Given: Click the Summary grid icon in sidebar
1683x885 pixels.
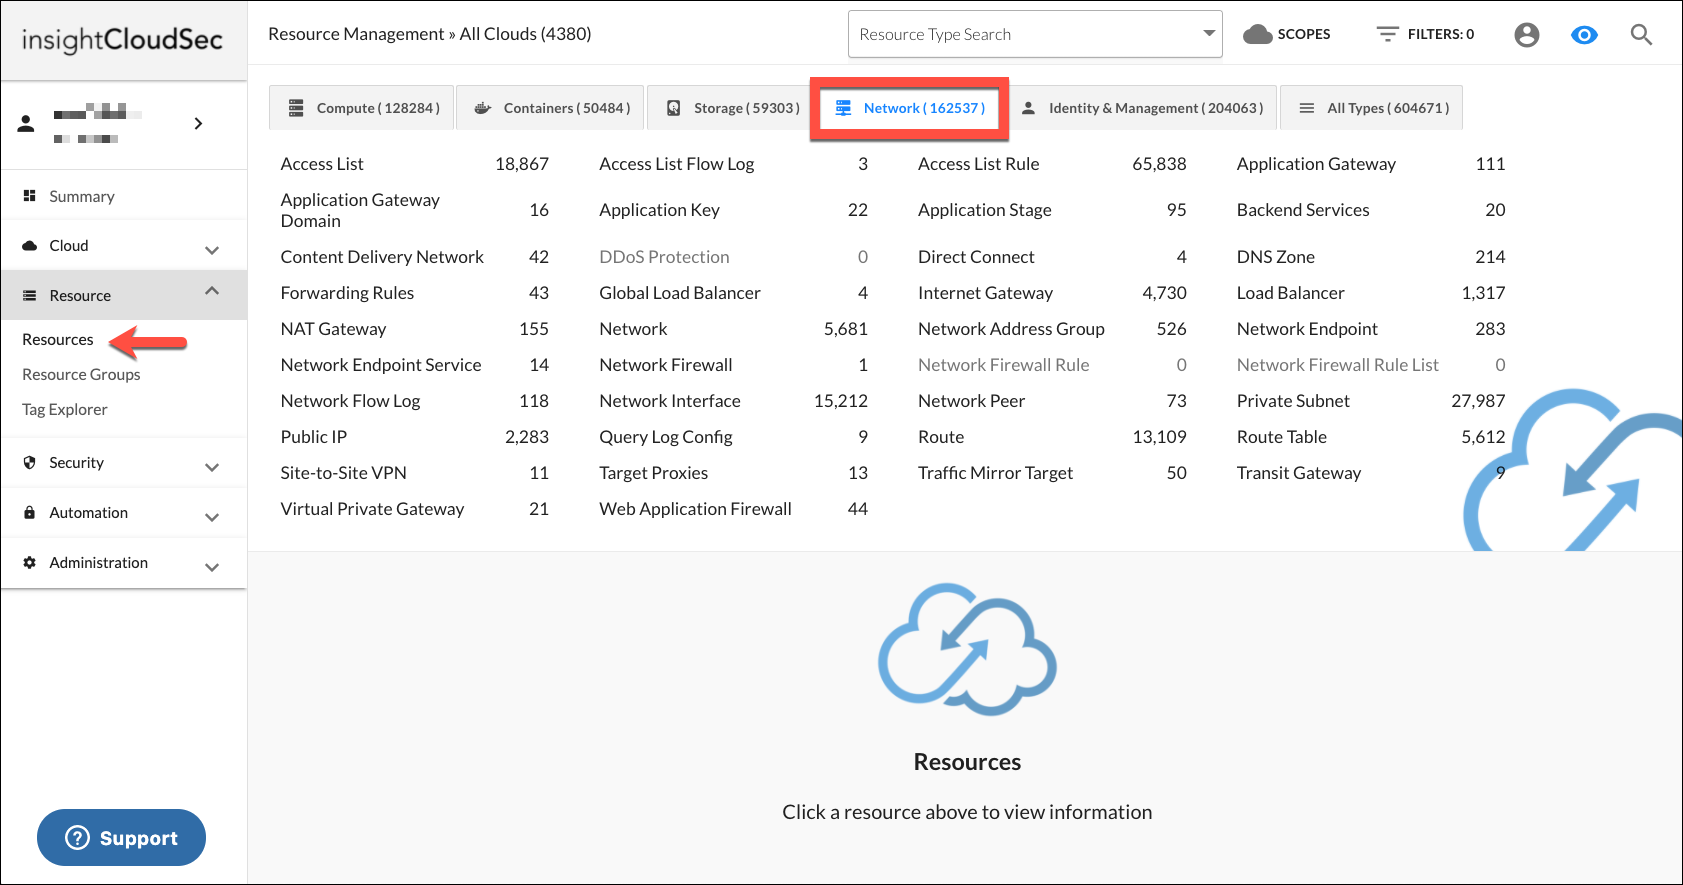Looking at the screenshot, I should point(30,196).
